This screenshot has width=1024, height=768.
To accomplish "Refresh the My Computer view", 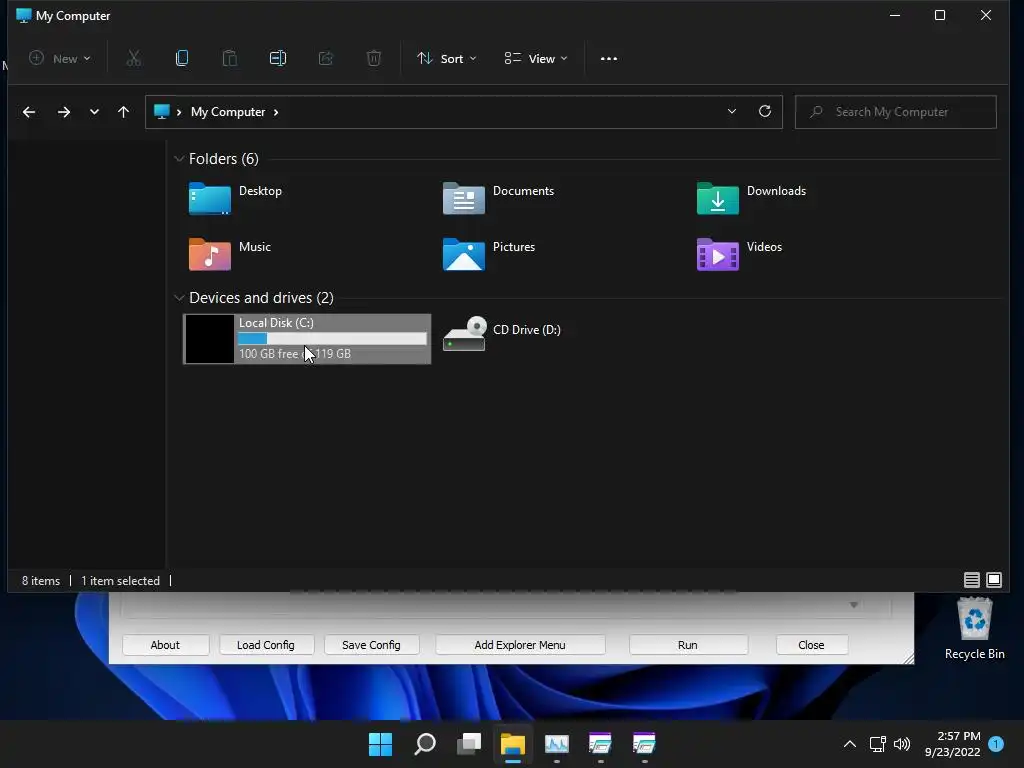I will [x=765, y=111].
